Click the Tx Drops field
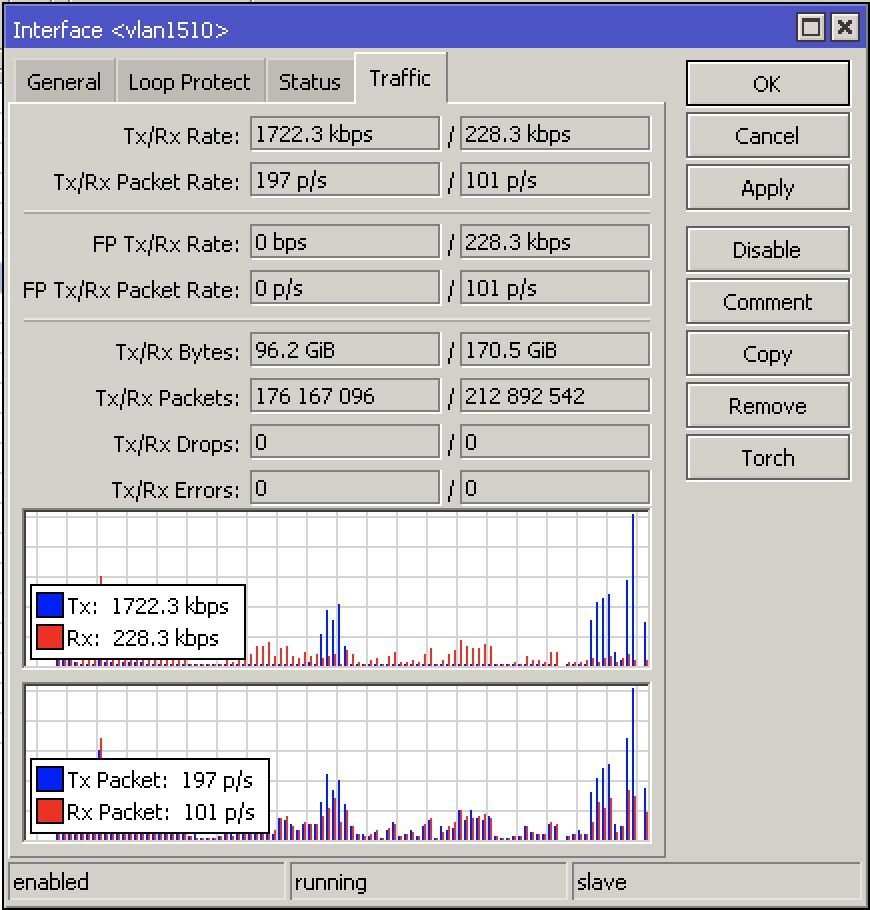This screenshot has width=870, height=910. tap(345, 442)
